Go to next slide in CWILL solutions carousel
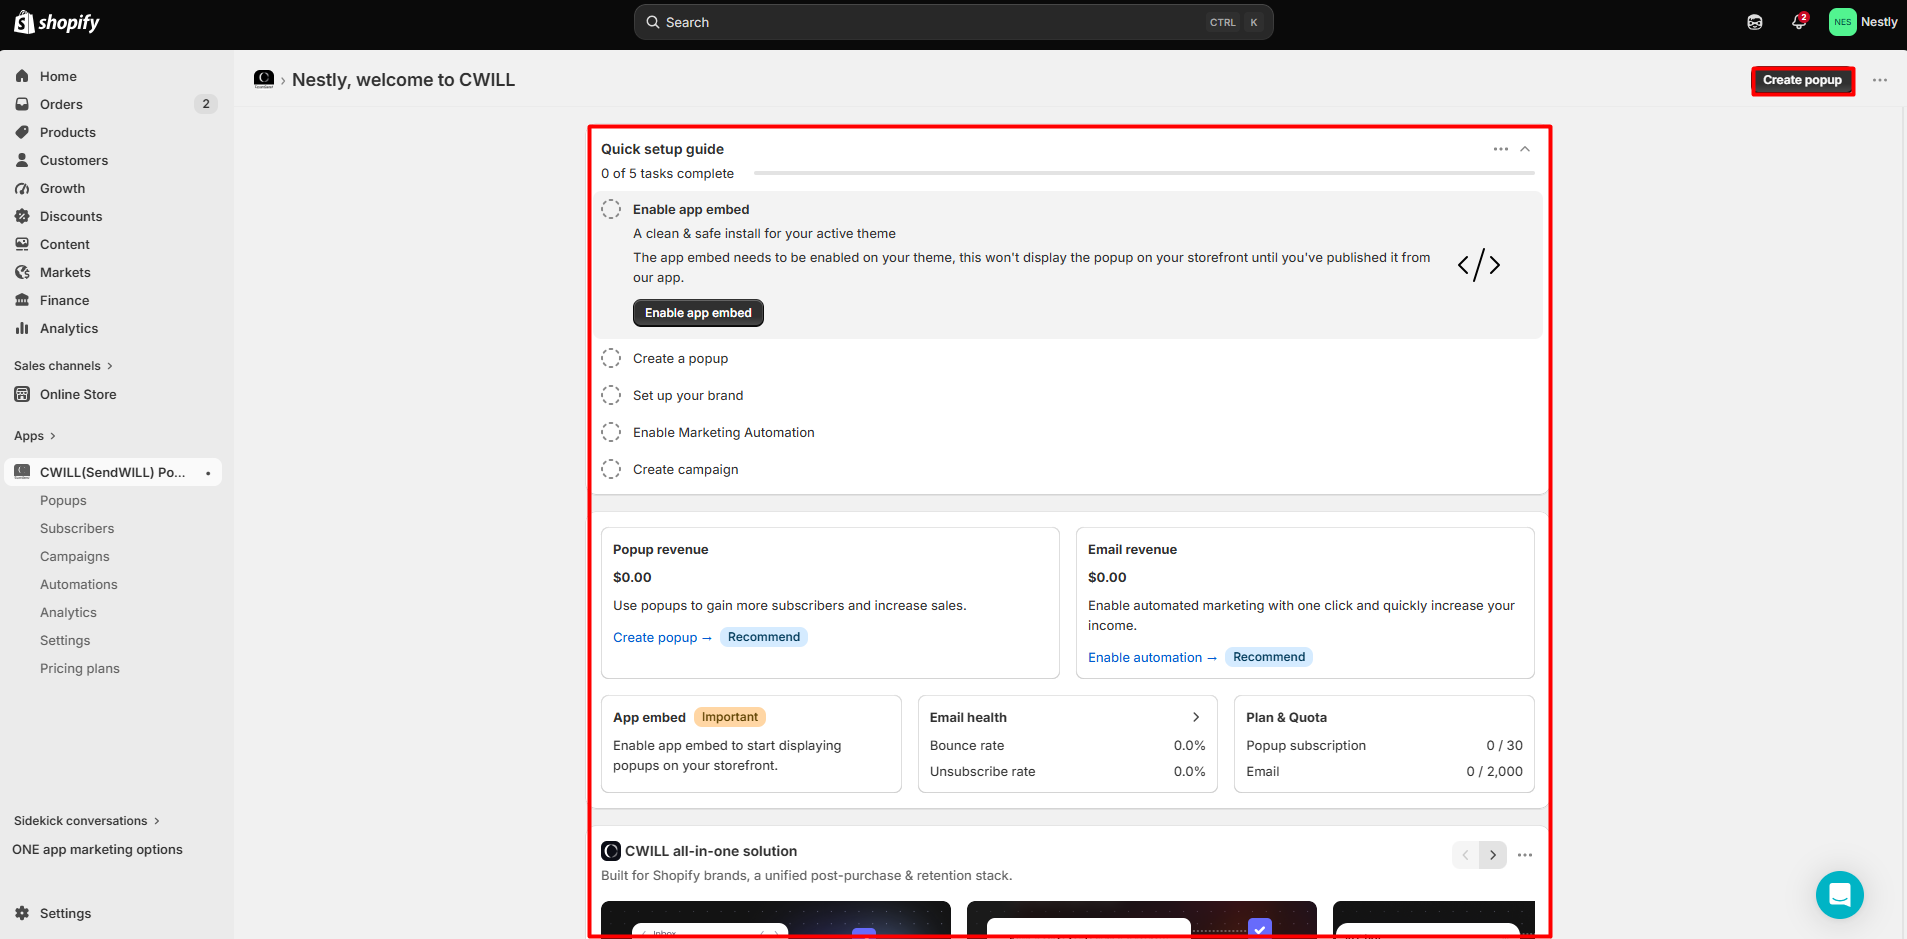1907x939 pixels. point(1492,855)
